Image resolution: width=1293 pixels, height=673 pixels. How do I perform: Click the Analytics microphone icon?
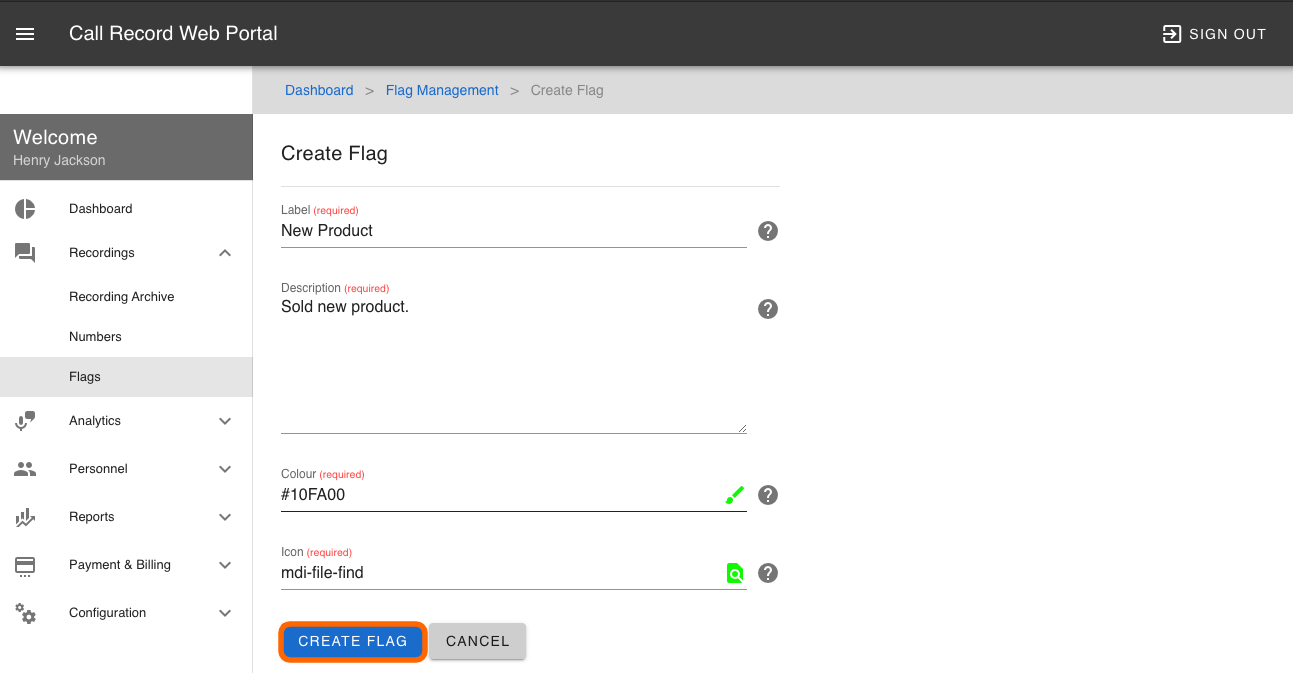coord(25,421)
